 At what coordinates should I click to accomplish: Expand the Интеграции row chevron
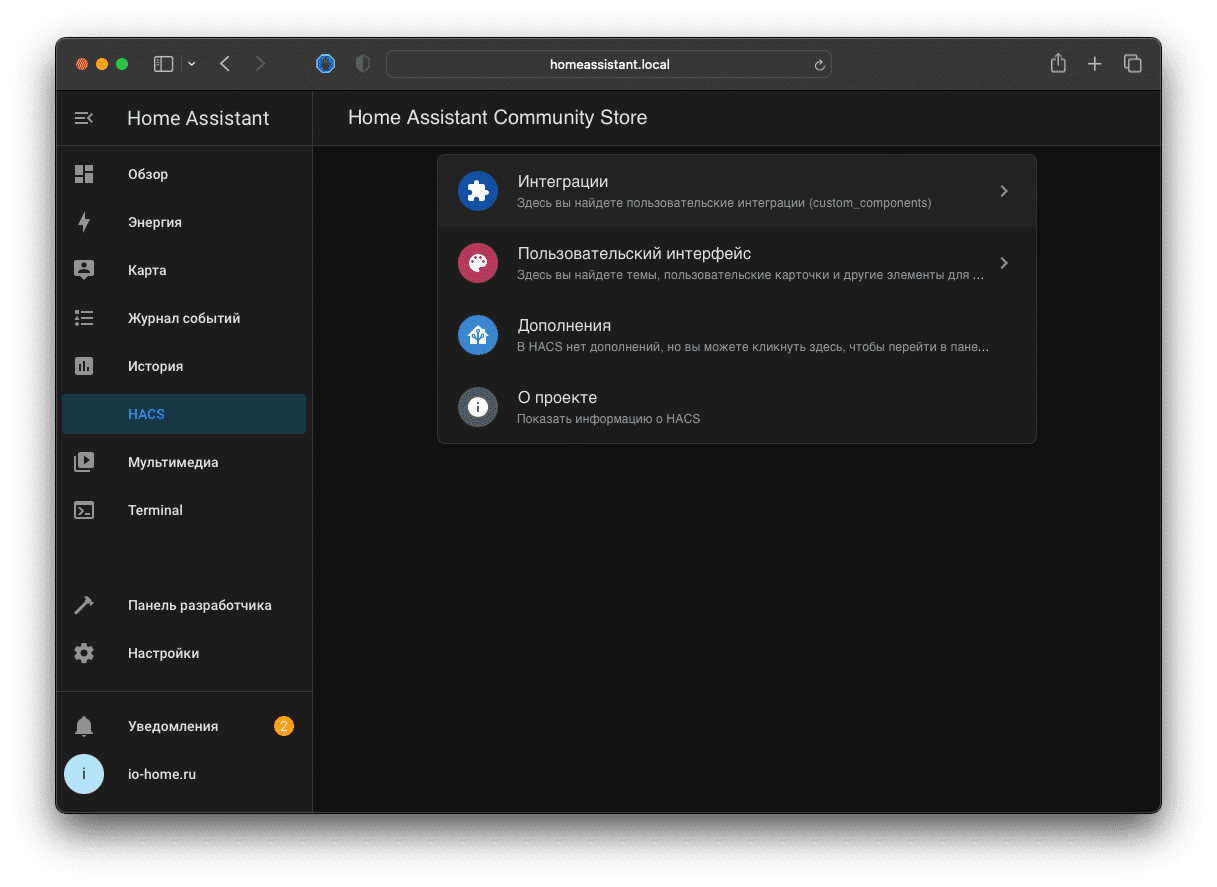point(1004,191)
